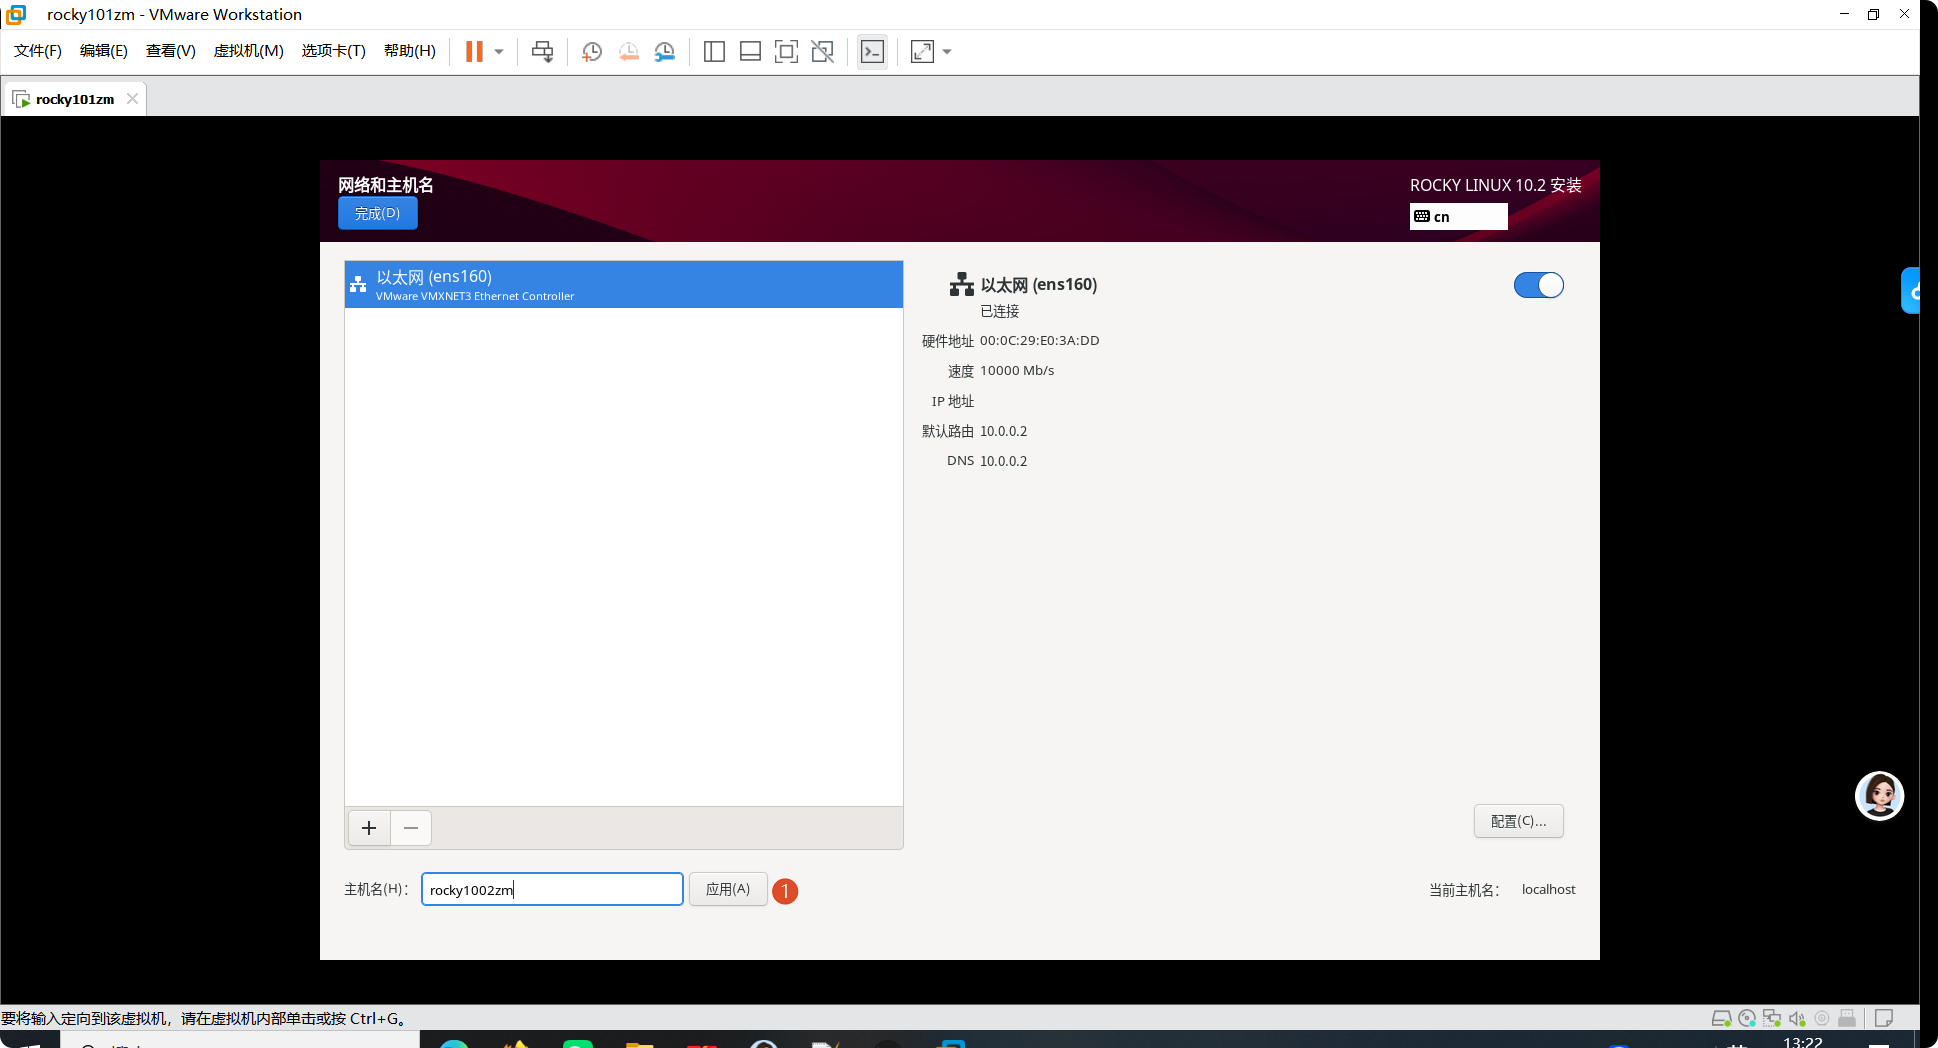This screenshot has height=1048, width=1938.
Task: Expand the stretch display dropdown arrow
Action: tap(947, 52)
